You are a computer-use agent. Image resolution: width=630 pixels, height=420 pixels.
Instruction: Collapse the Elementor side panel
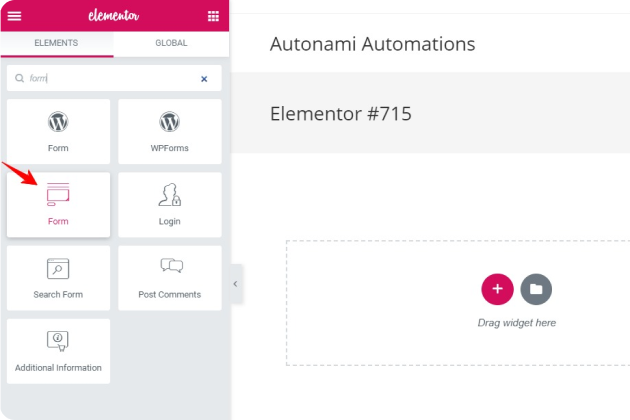pyautogui.click(x=235, y=284)
